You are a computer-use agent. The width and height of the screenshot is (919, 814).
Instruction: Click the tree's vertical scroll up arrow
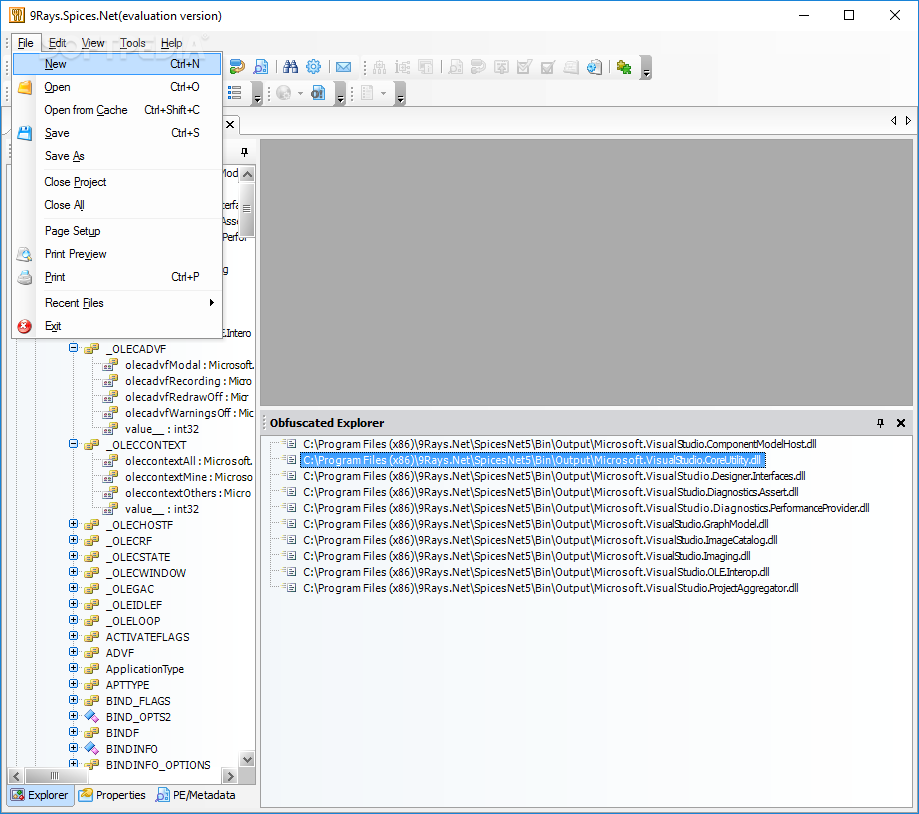[x=247, y=174]
